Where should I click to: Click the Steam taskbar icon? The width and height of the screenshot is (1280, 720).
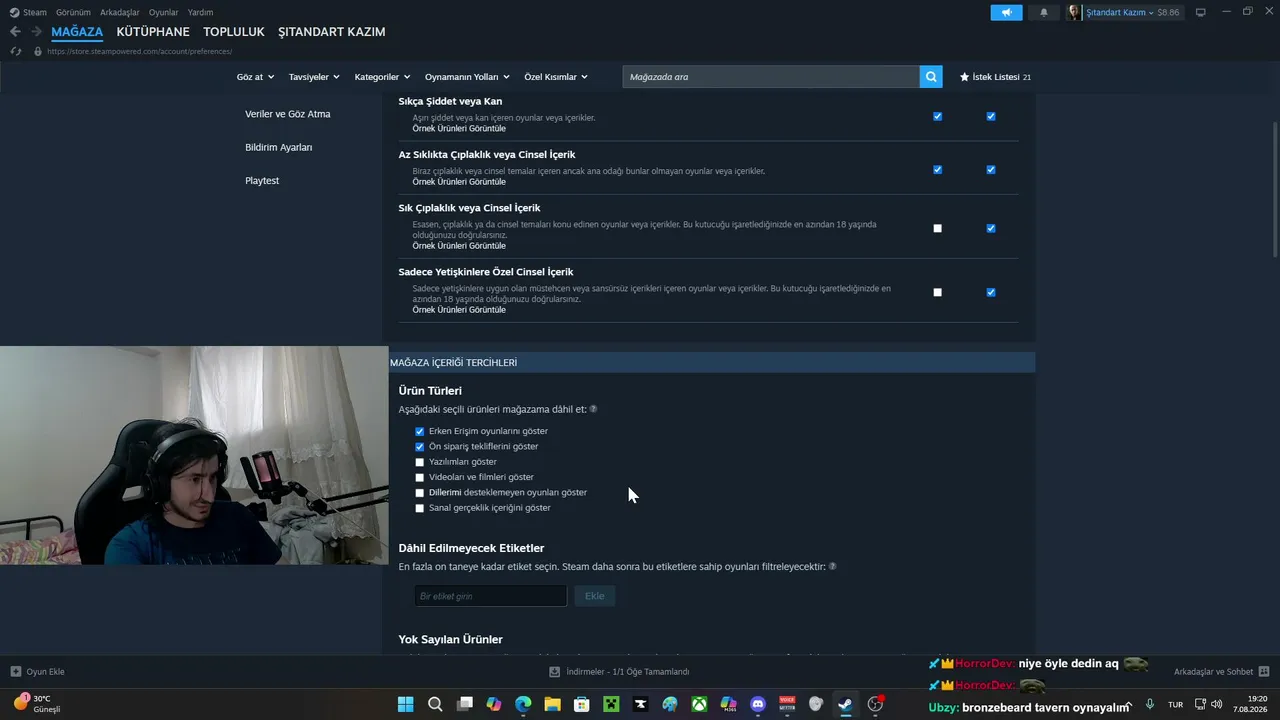pyautogui.click(x=846, y=704)
